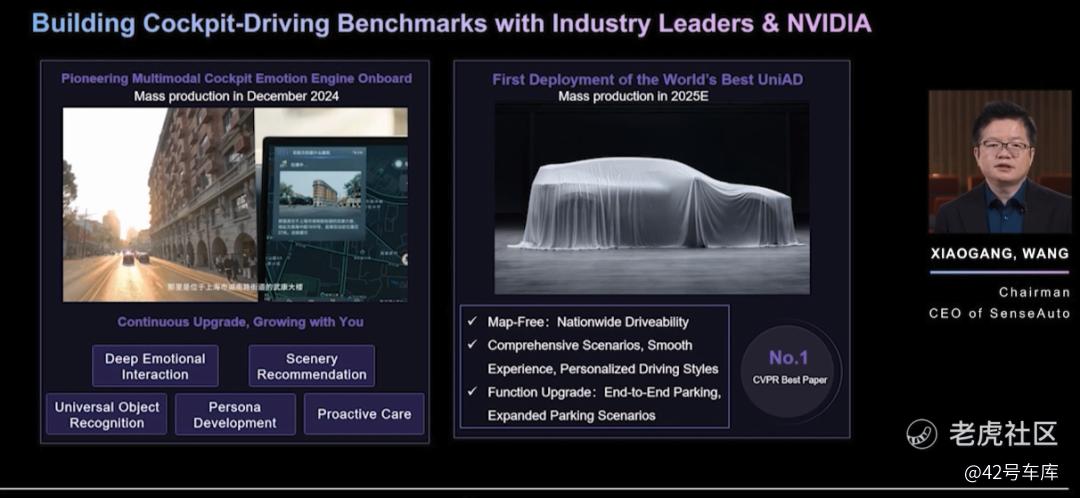
Task: Click the Scenery Recommendation box
Action: pos(311,366)
